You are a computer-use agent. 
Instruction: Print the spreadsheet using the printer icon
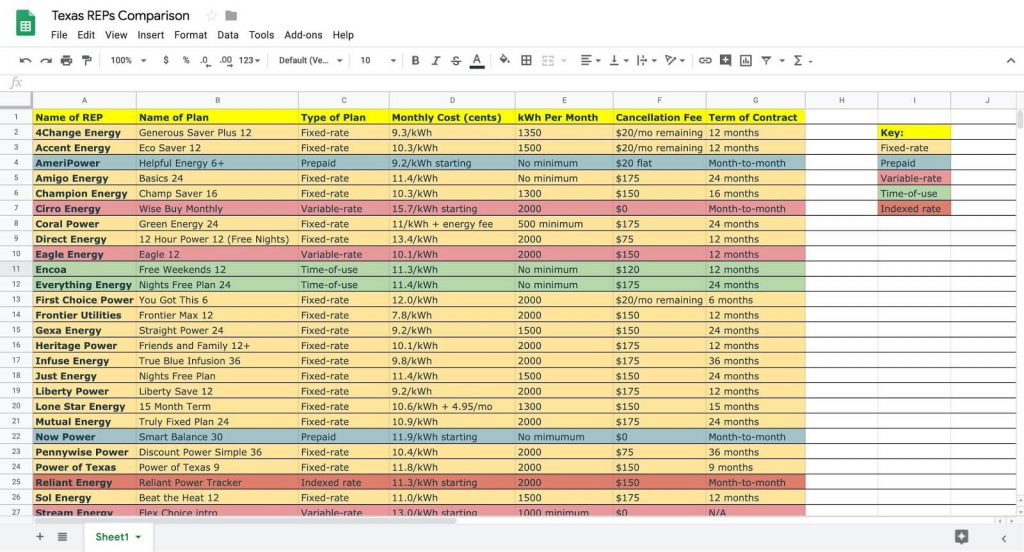(66, 61)
